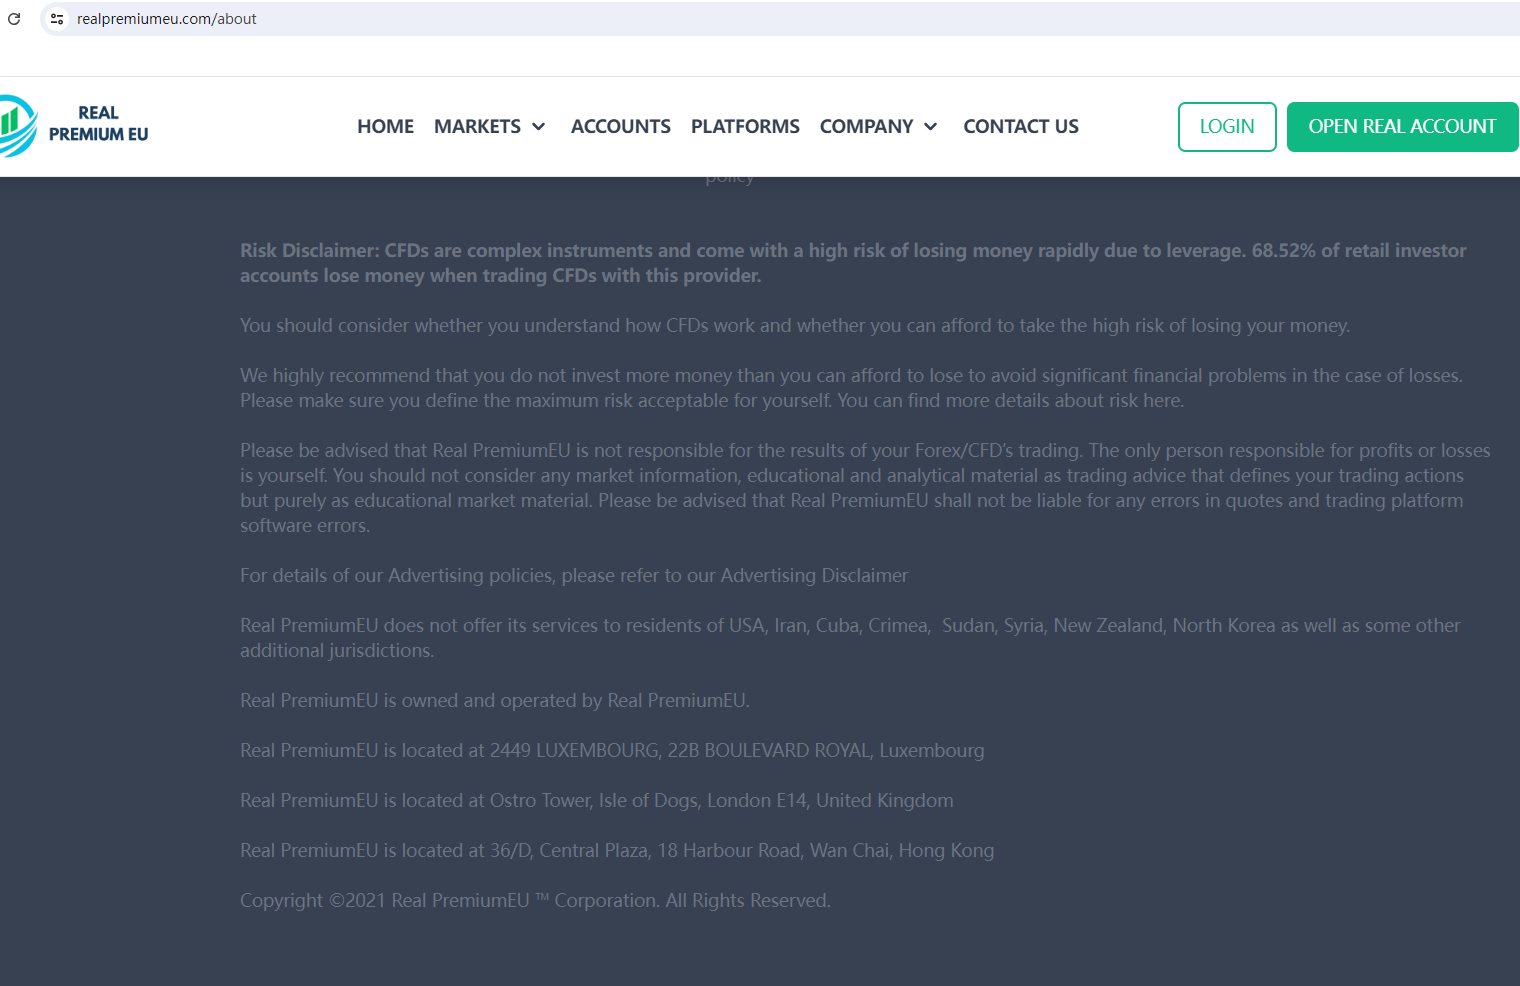This screenshot has width=1520, height=986.
Task: Reload the page with the browser refresh icon
Action: (x=14, y=19)
